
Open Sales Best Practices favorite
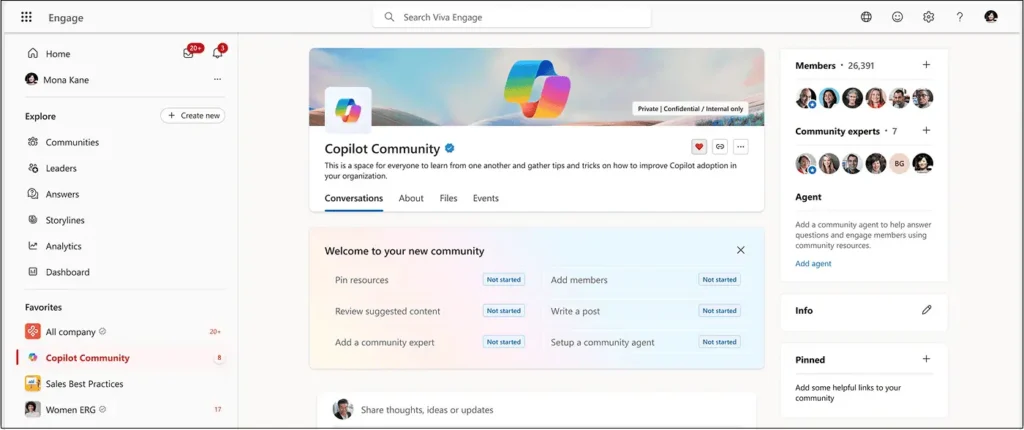click(84, 384)
